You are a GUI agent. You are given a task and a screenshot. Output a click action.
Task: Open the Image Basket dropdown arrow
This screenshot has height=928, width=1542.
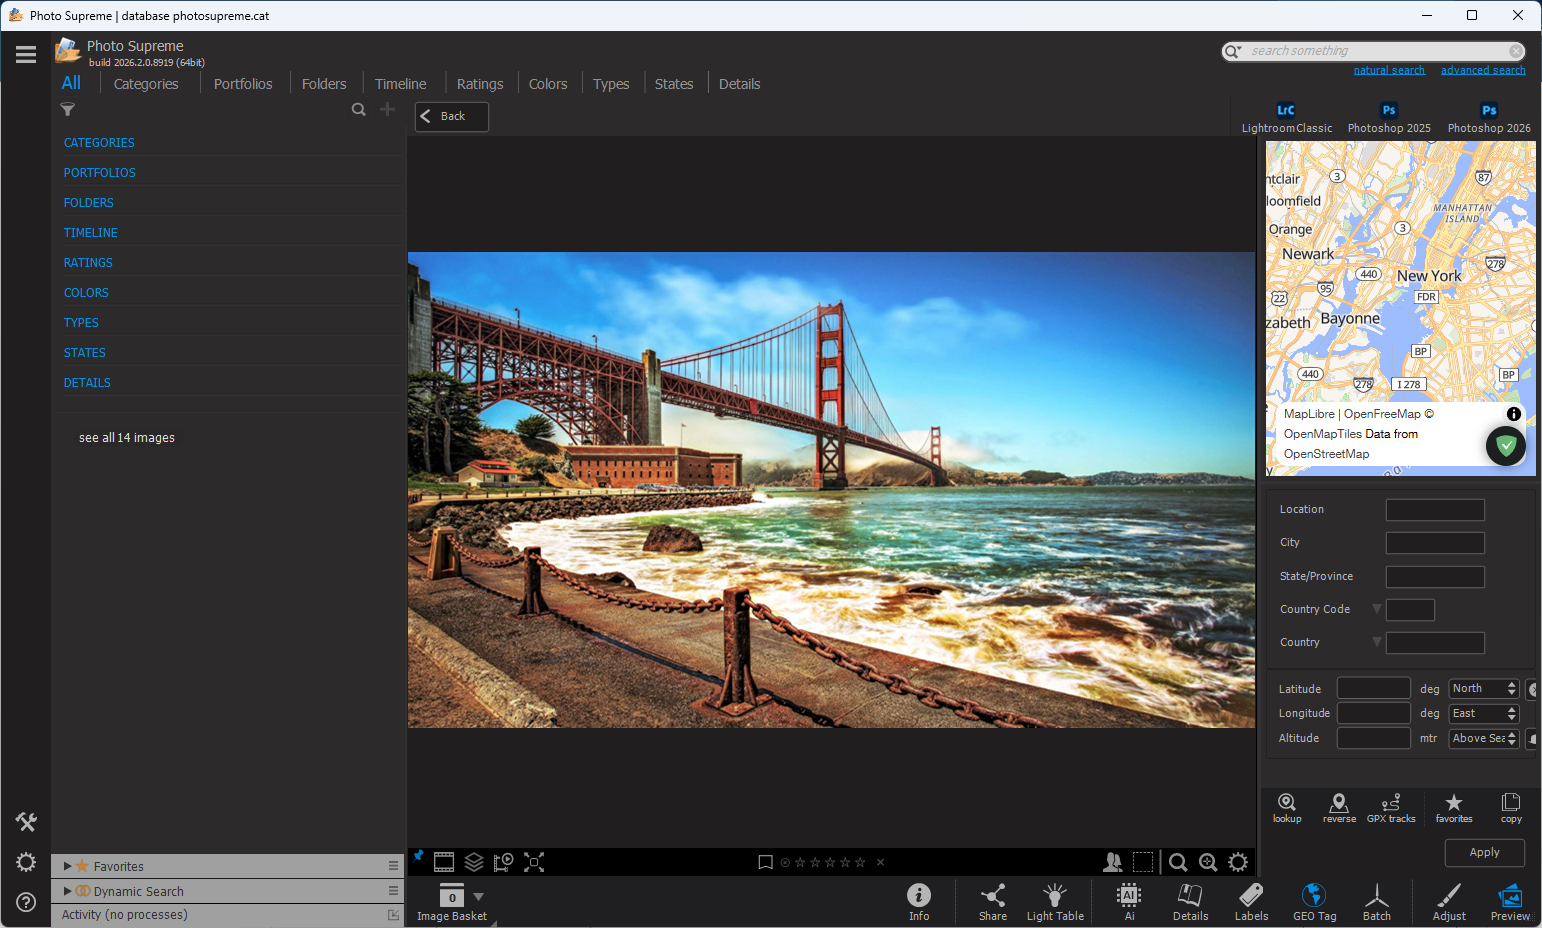coord(479,896)
